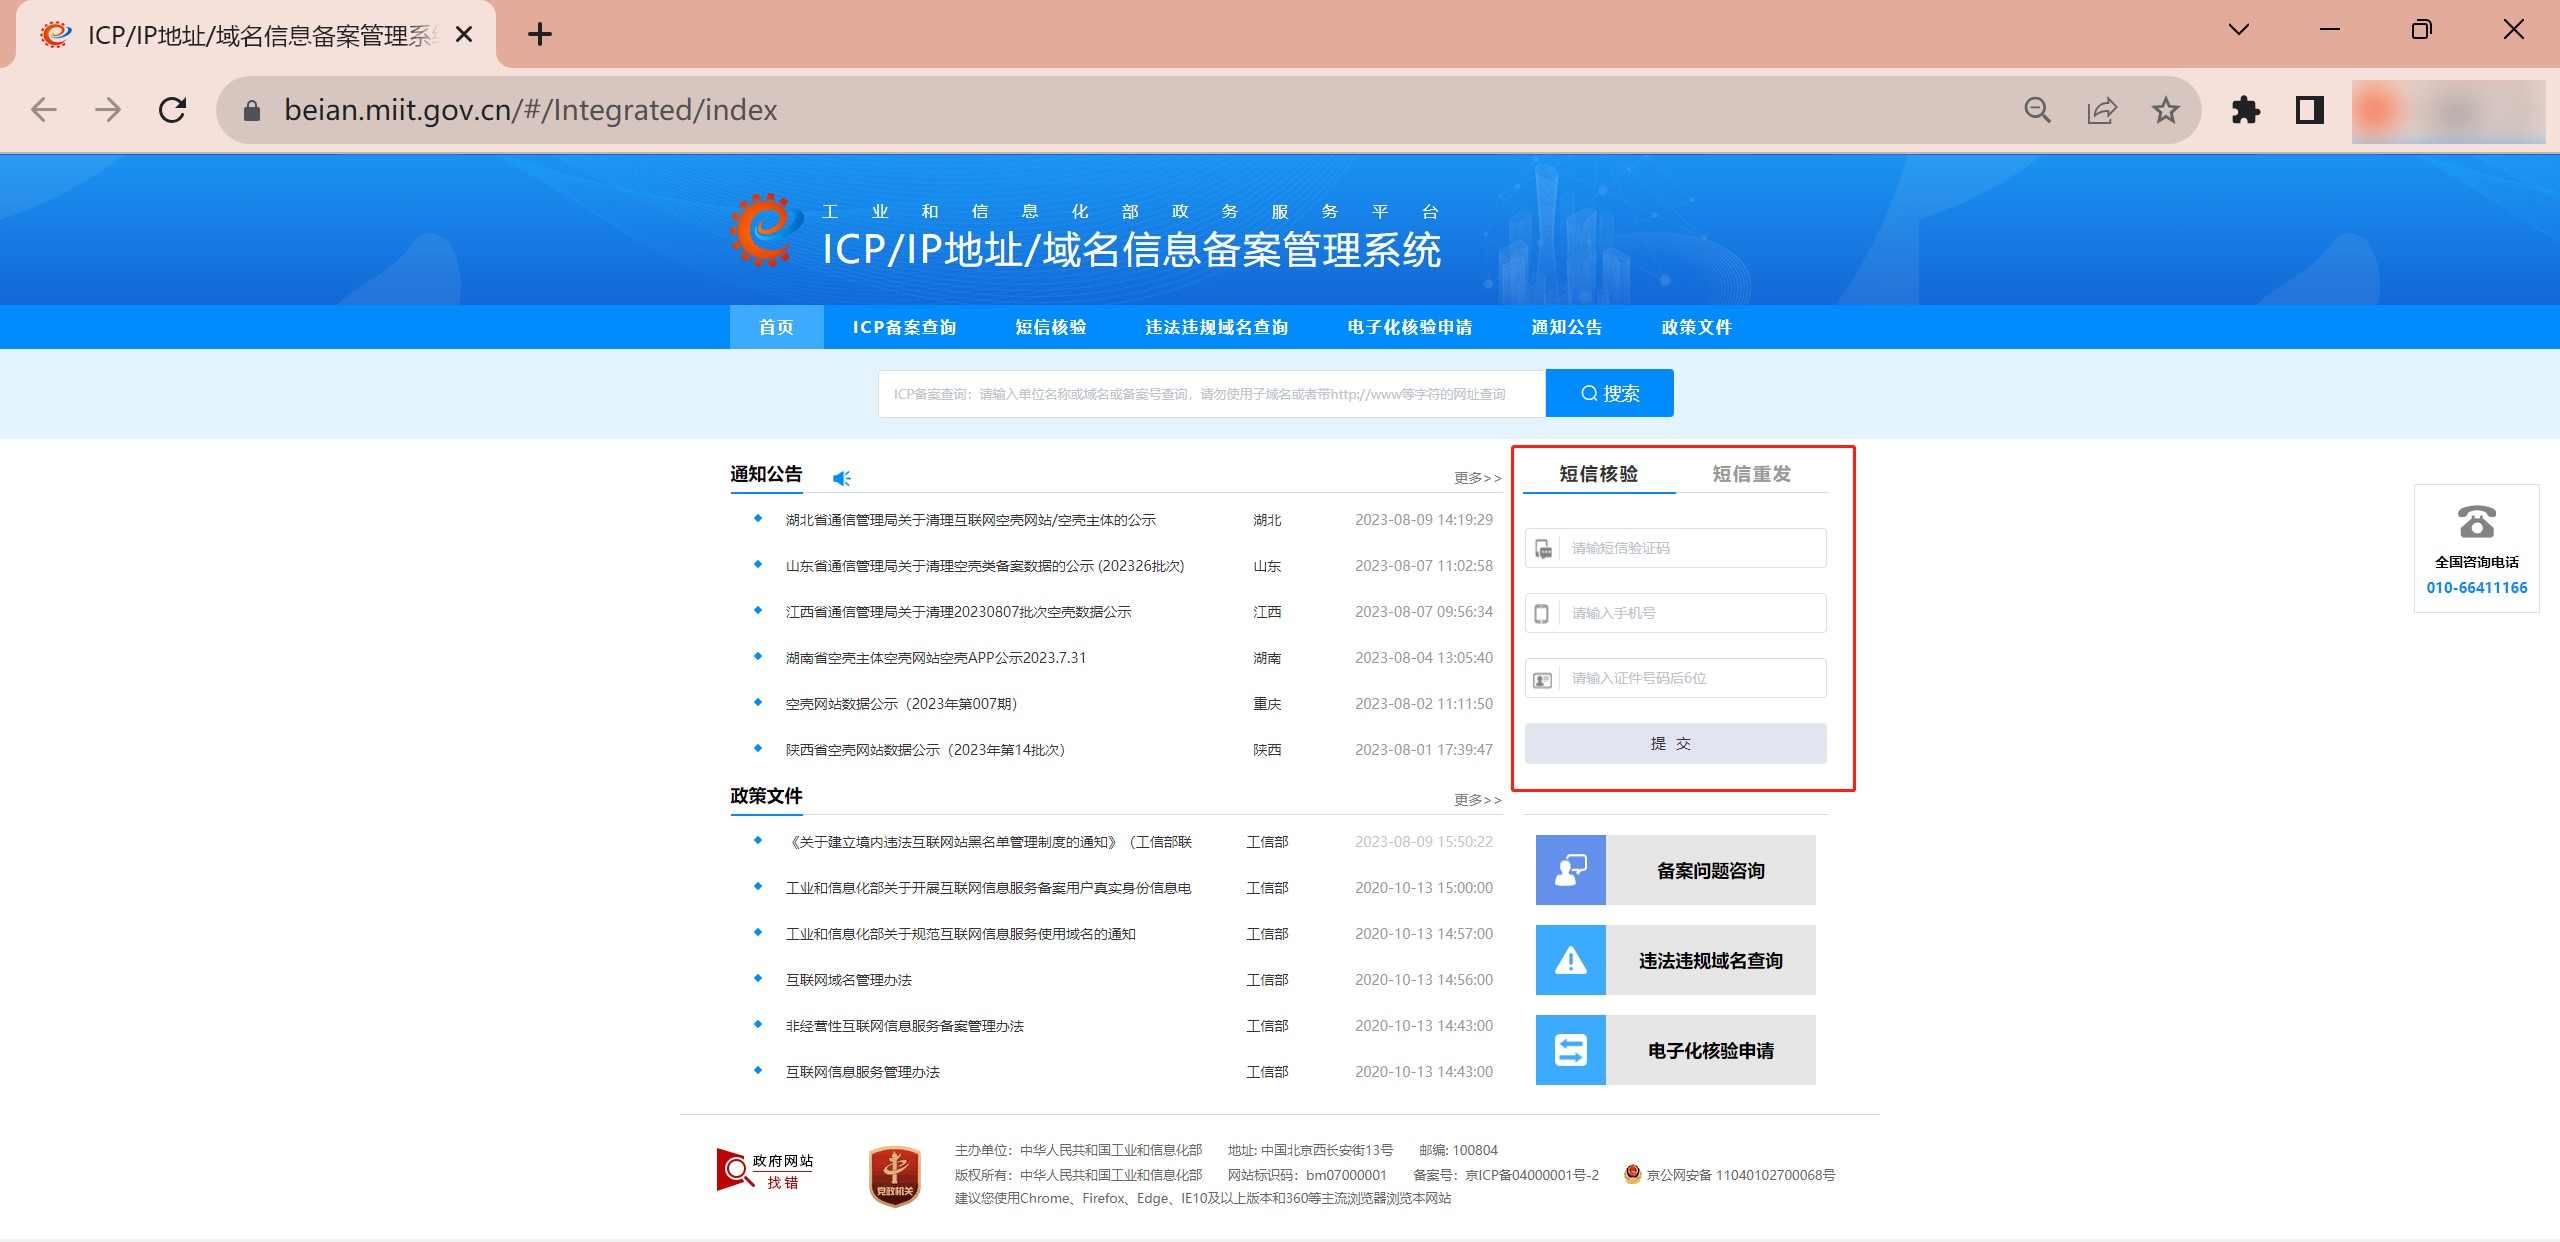Click the speaker icon next to 通知公告
The image size is (2560, 1242).
tap(841, 477)
